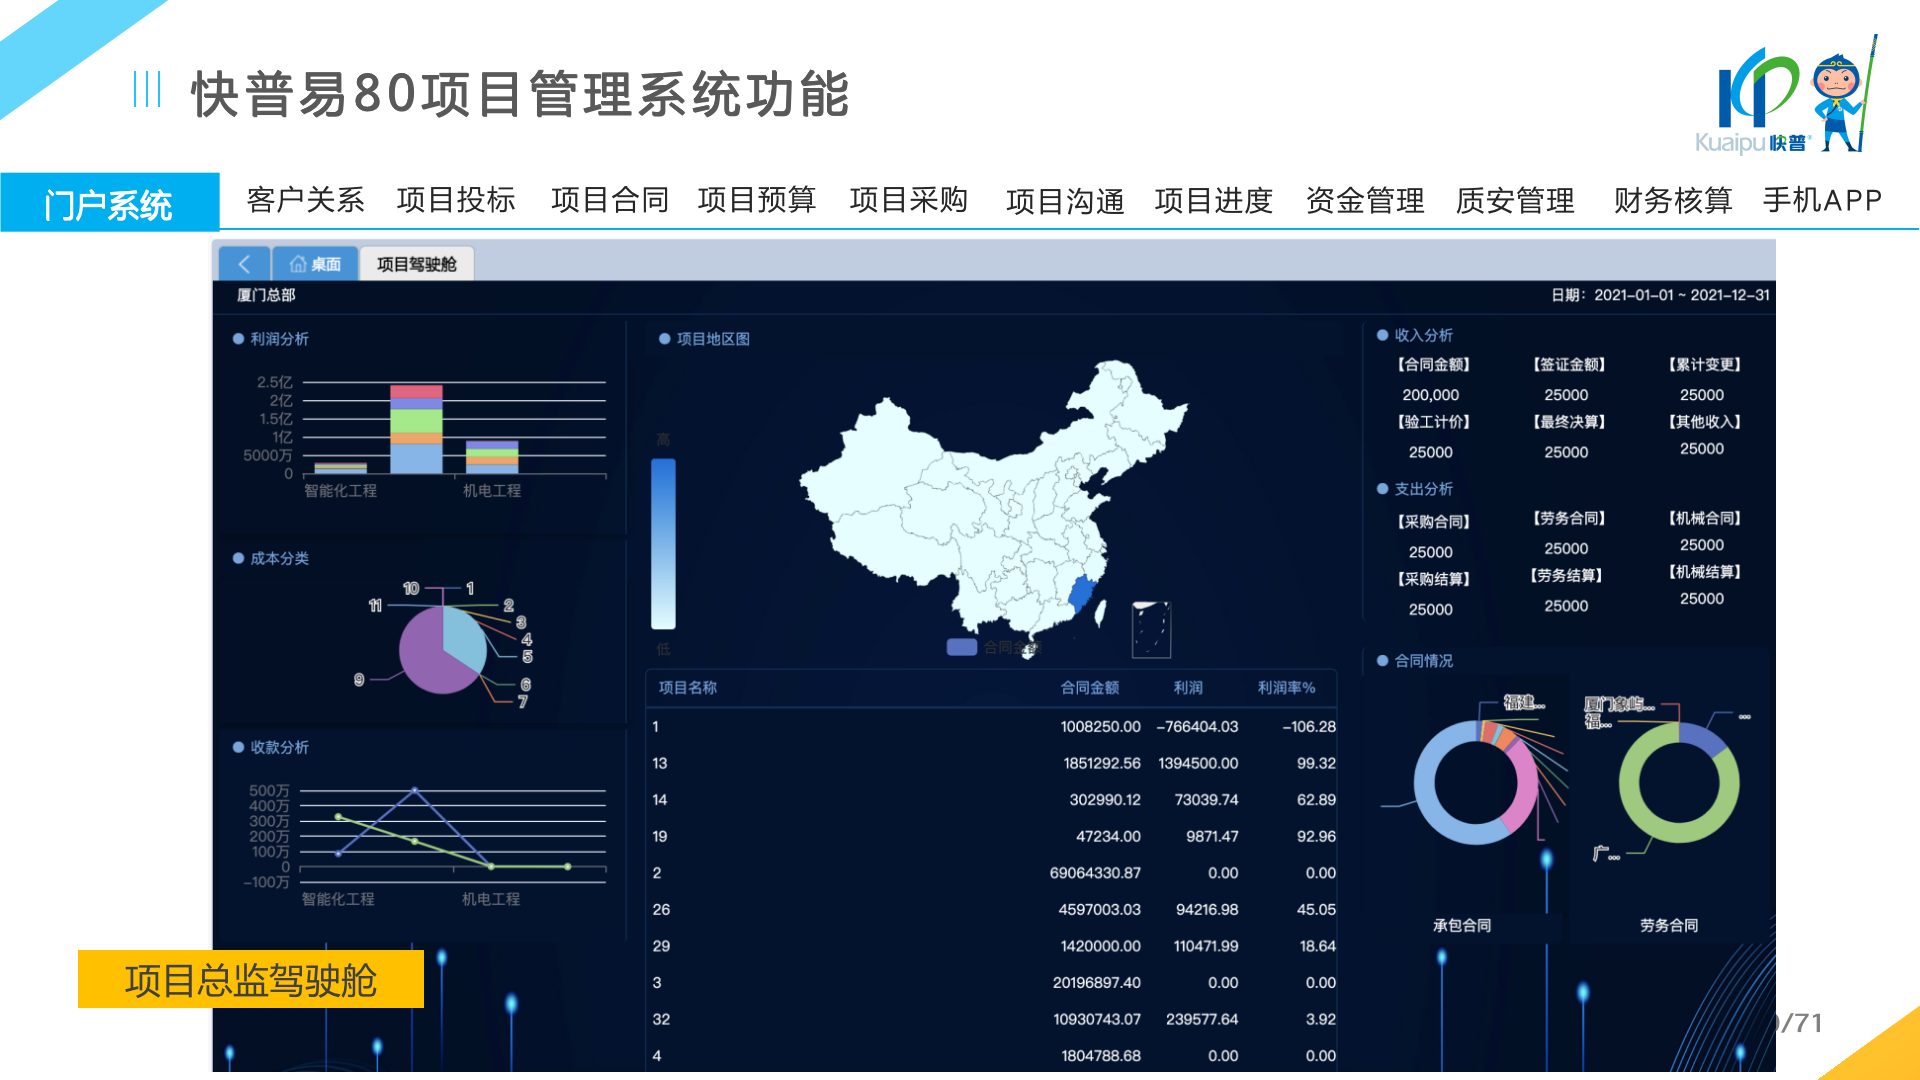Click the map heat scale gradient bar
The width and height of the screenshot is (1920, 1080).
pyautogui.click(x=663, y=543)
